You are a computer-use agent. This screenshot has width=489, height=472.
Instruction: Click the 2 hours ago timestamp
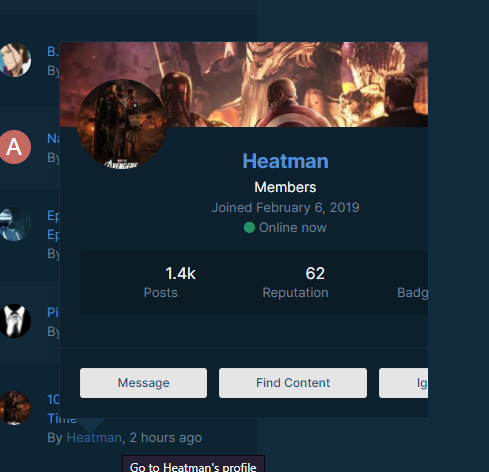[x=166, y=437]
